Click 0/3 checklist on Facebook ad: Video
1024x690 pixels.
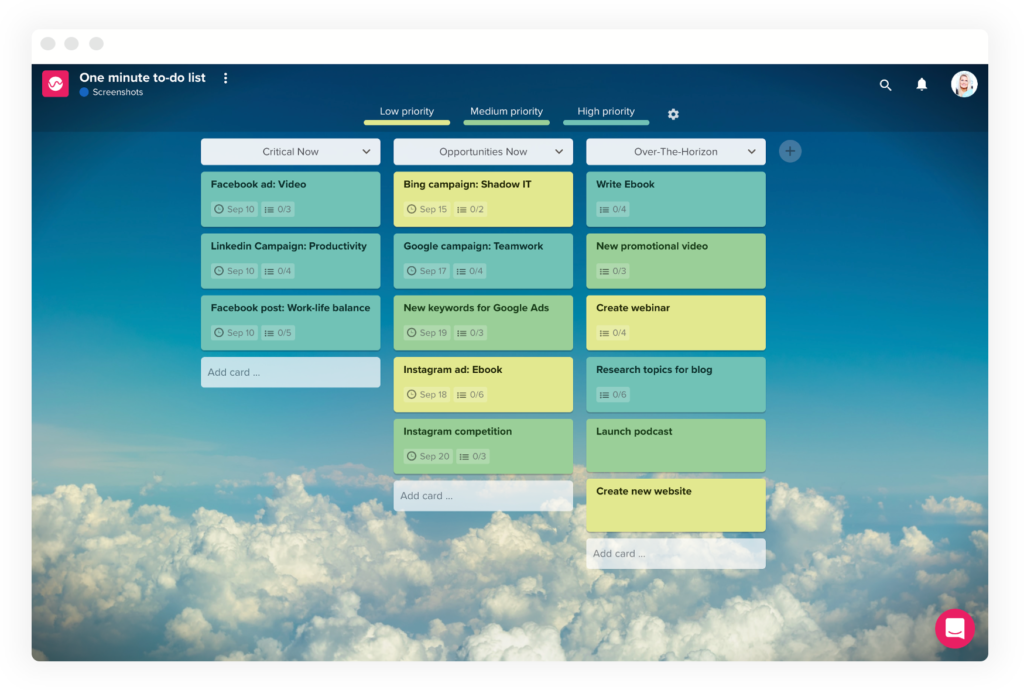[278, 210]
